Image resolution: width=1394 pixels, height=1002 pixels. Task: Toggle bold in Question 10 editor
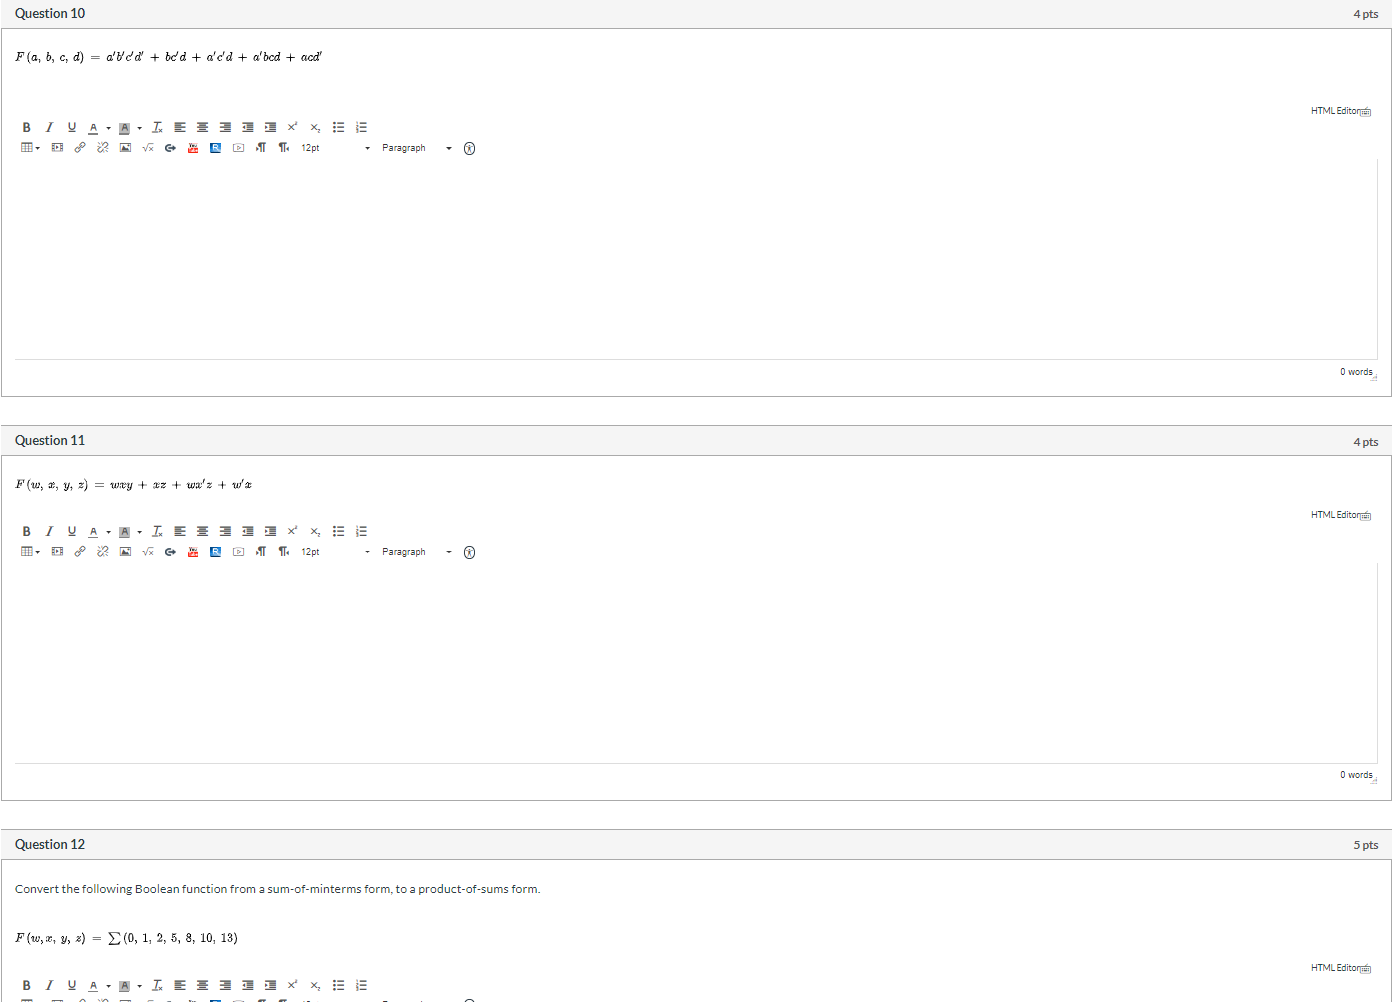point(26,127)
